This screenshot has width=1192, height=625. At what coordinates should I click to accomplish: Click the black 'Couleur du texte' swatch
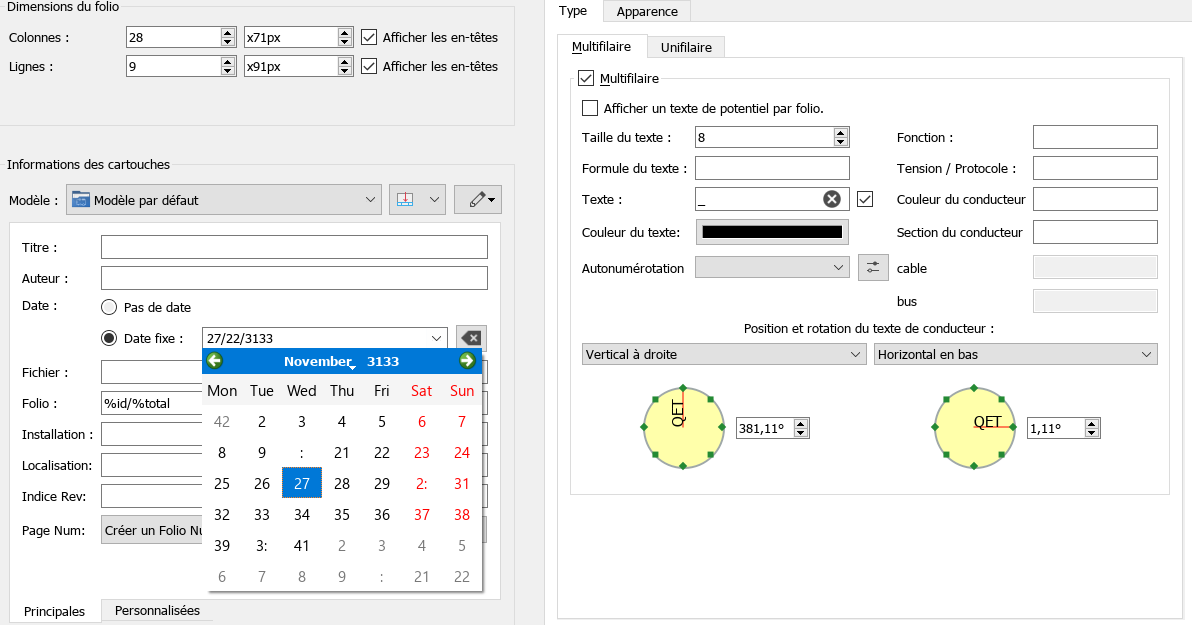[x=771, y=232]
